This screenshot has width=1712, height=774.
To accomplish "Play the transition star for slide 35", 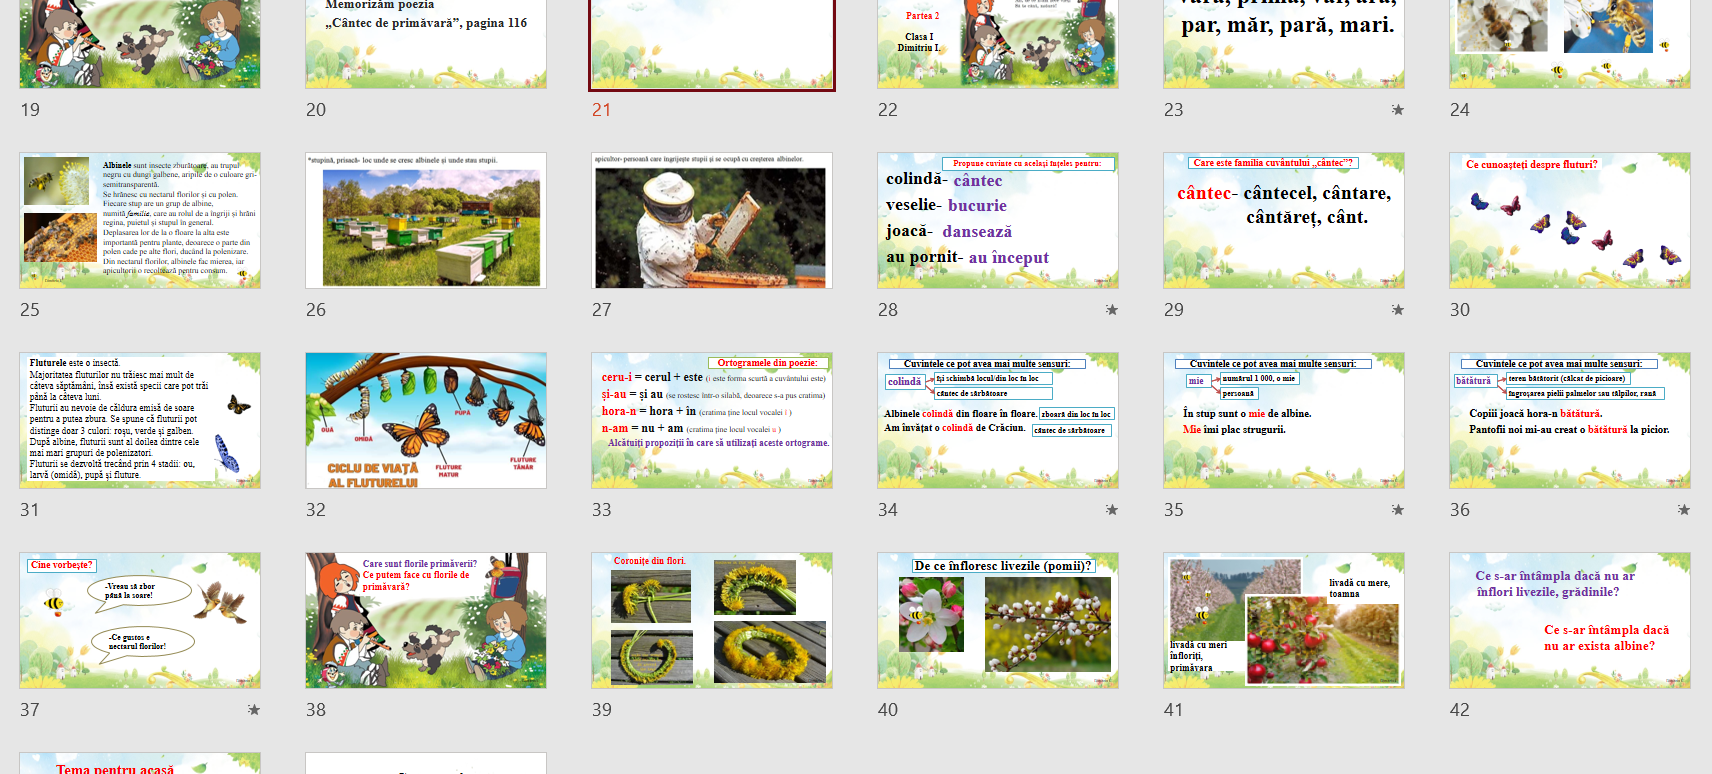I will 1397,510.
